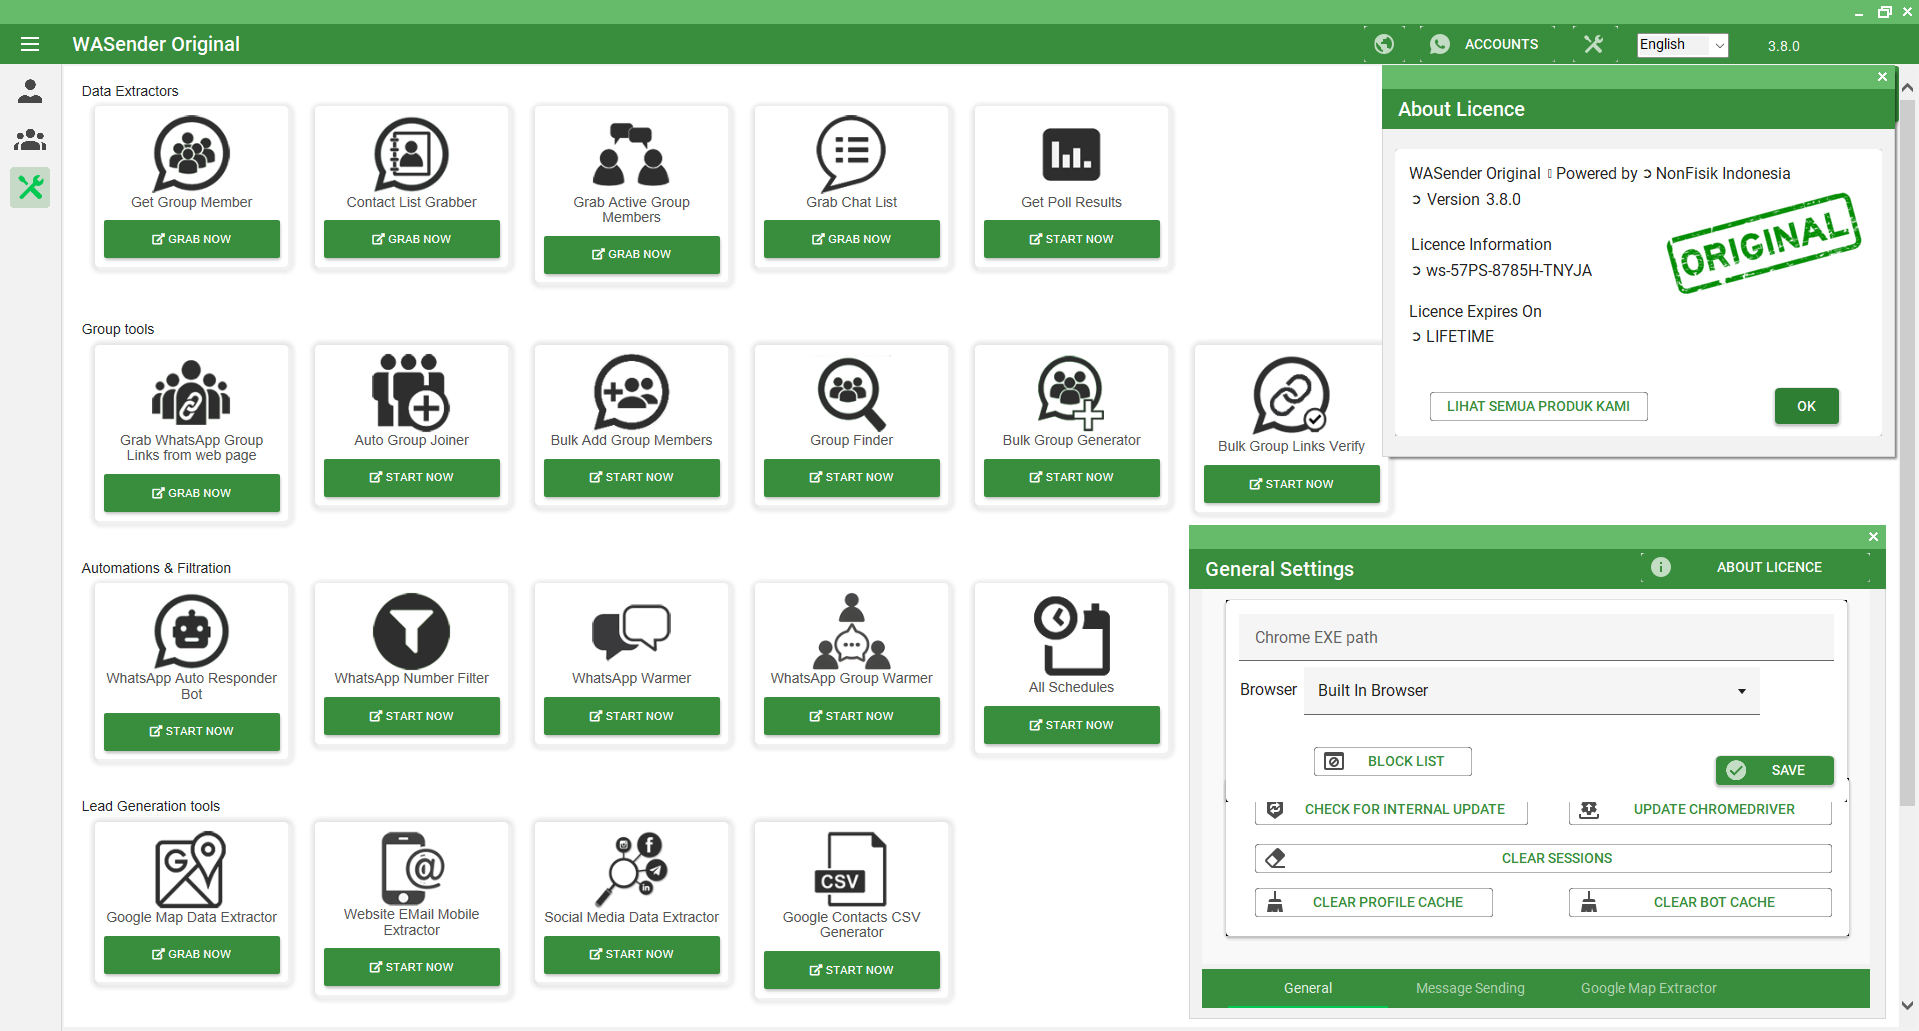This screenshot has height=1031, width=1919.
Task: Open the group users sidebar icon
Action: [30, 140]
